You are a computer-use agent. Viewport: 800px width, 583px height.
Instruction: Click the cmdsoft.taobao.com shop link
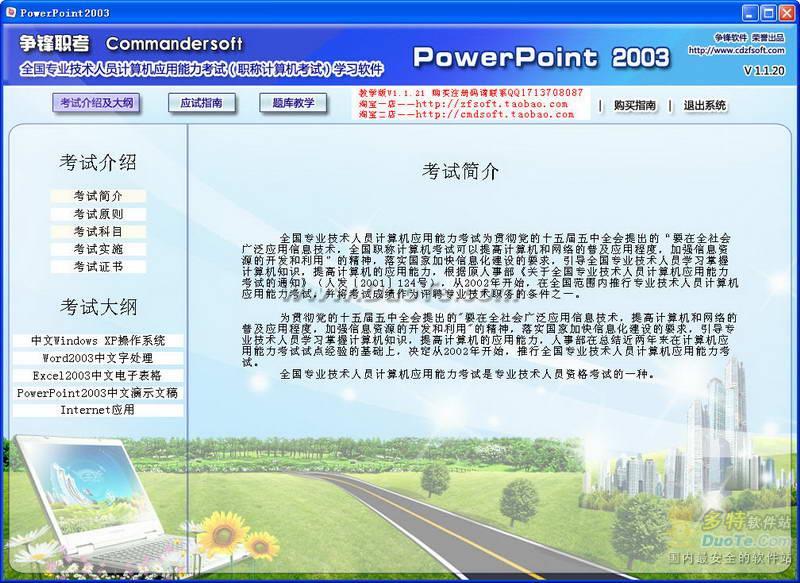coord(495,114)
